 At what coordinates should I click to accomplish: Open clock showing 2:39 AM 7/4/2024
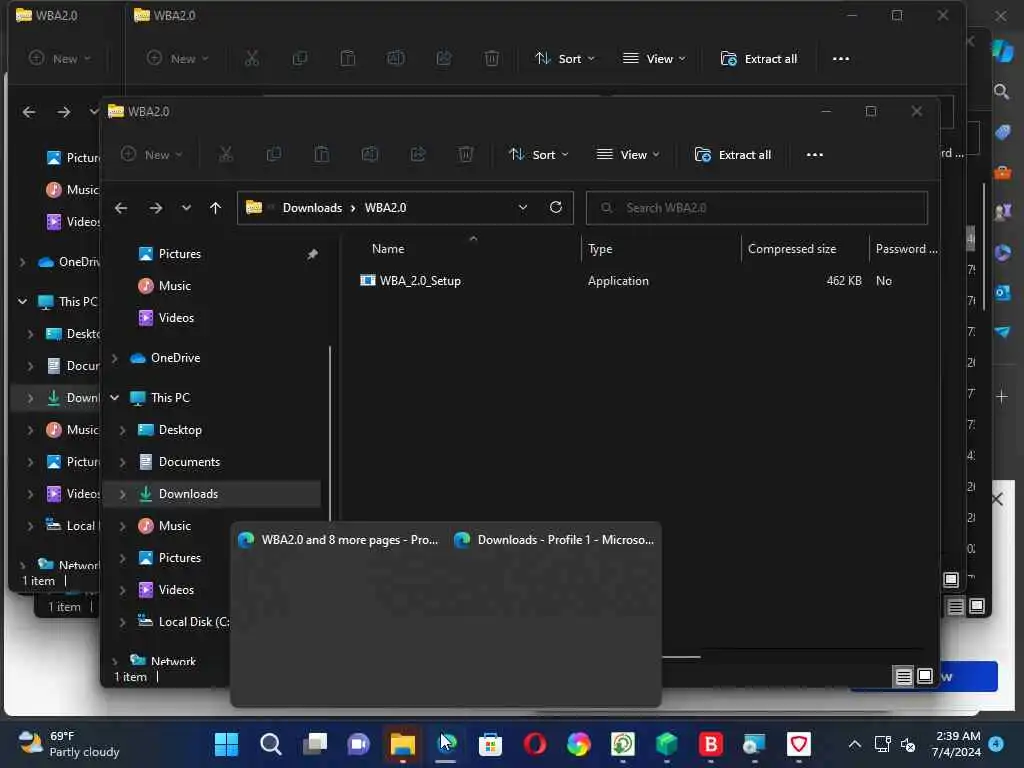point(957,744)
